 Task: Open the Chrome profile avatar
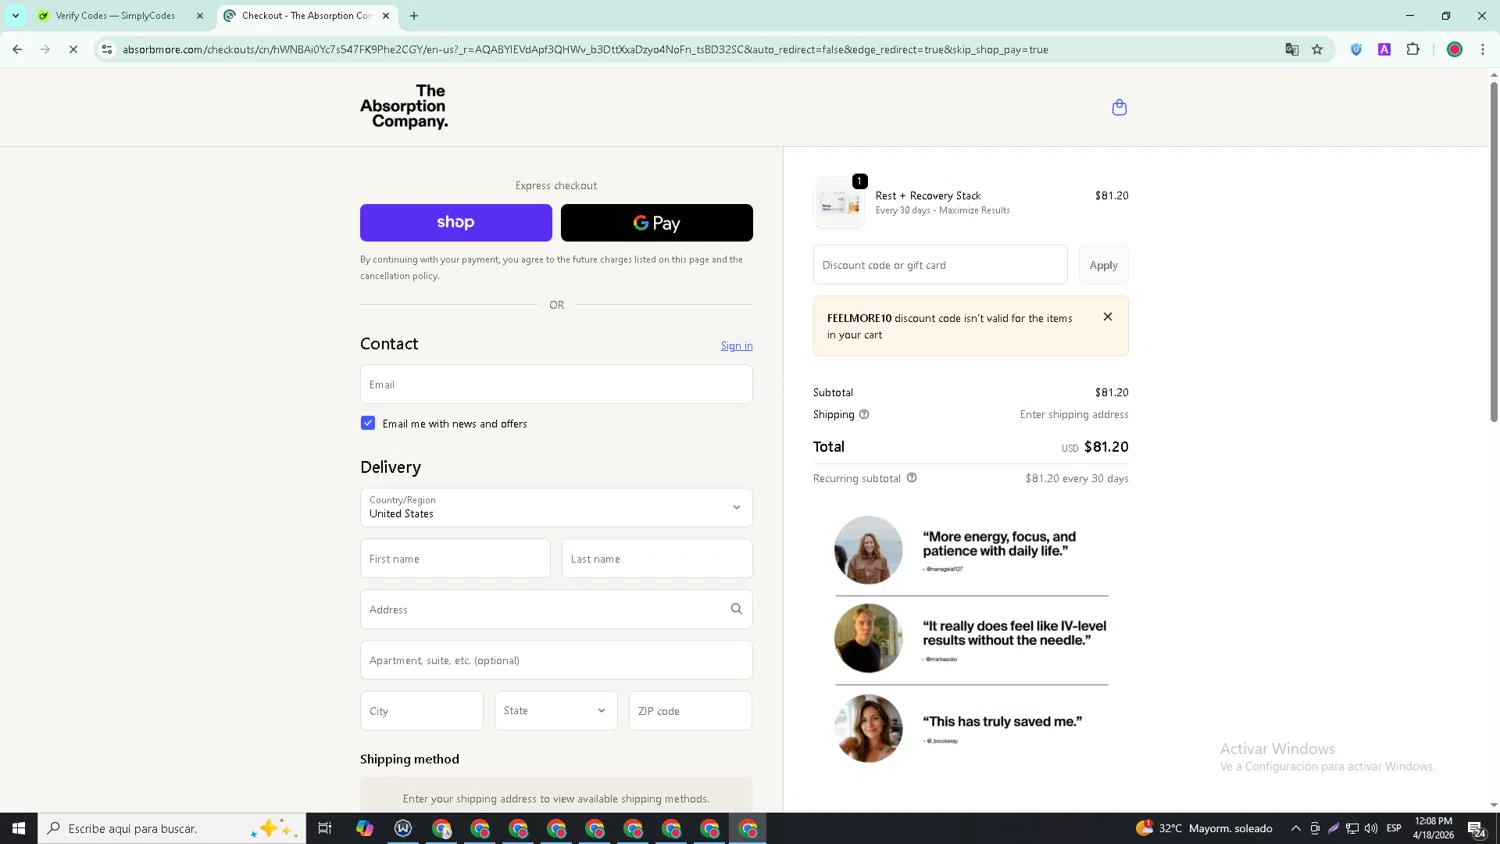tap(1455, 49)
